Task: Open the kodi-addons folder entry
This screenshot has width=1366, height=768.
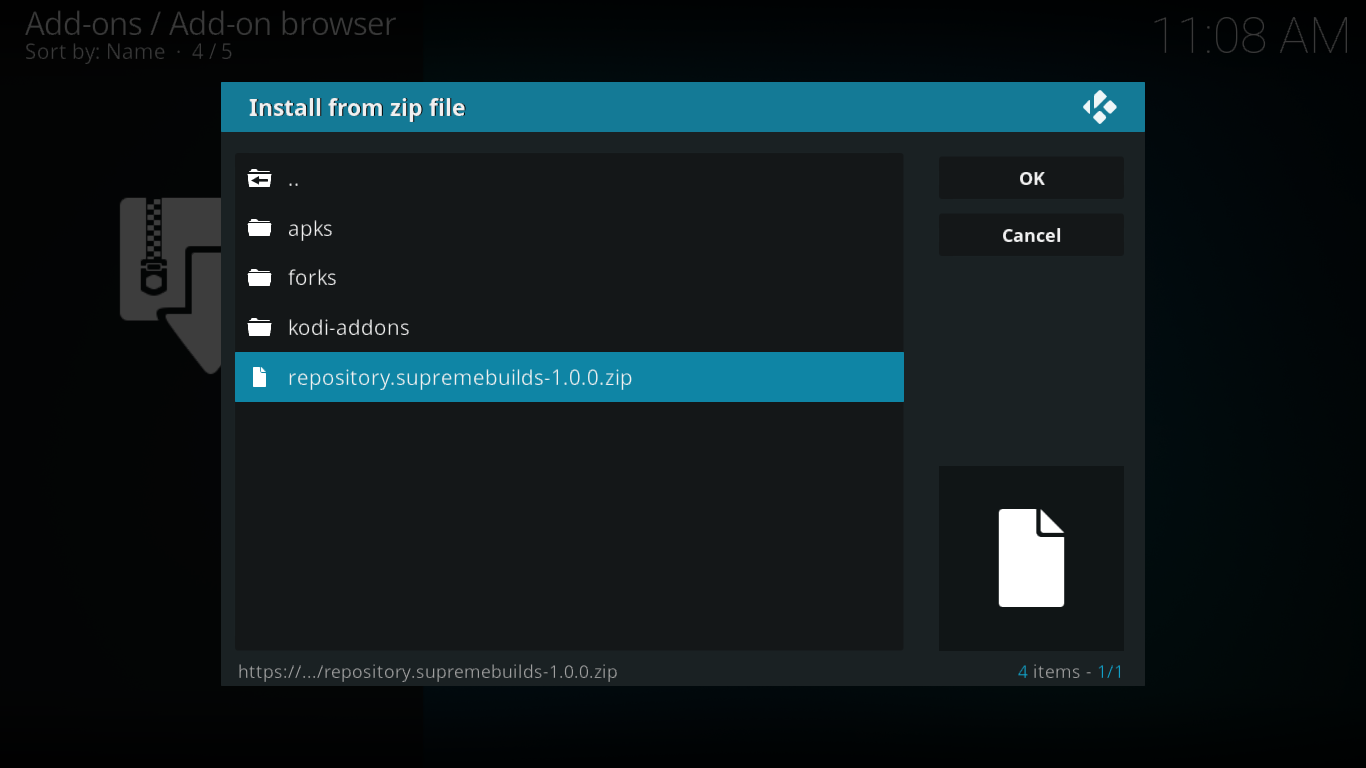Action: 569,327
